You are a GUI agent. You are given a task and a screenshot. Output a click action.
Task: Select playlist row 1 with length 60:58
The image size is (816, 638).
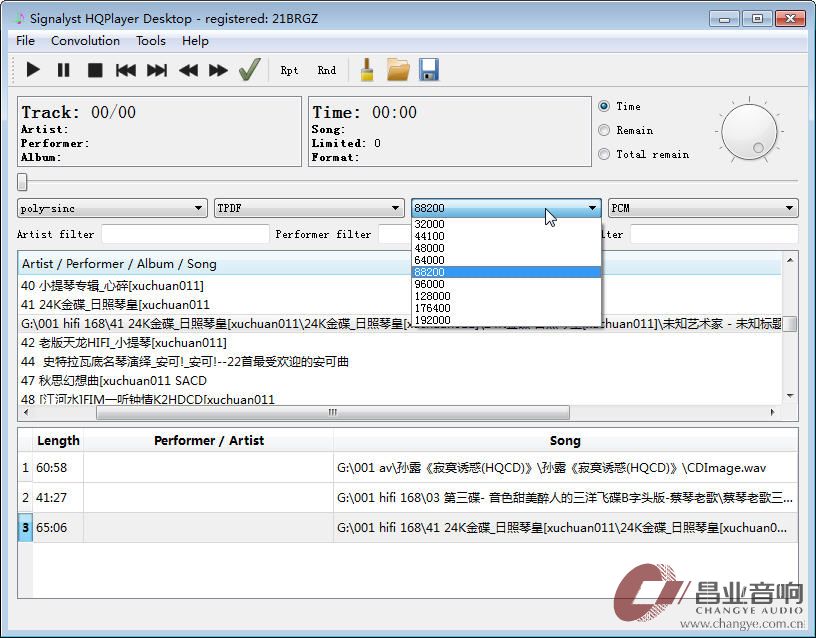(x=407, y=467)
